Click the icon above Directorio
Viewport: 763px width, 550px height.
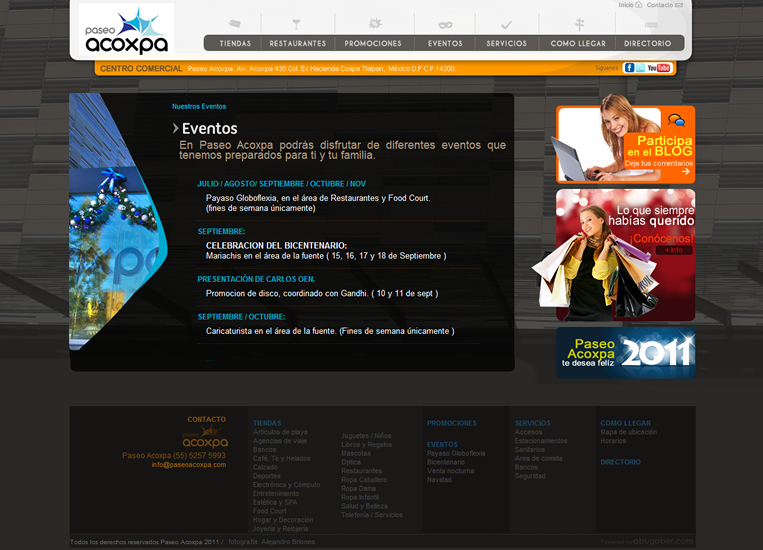(651, 24)
